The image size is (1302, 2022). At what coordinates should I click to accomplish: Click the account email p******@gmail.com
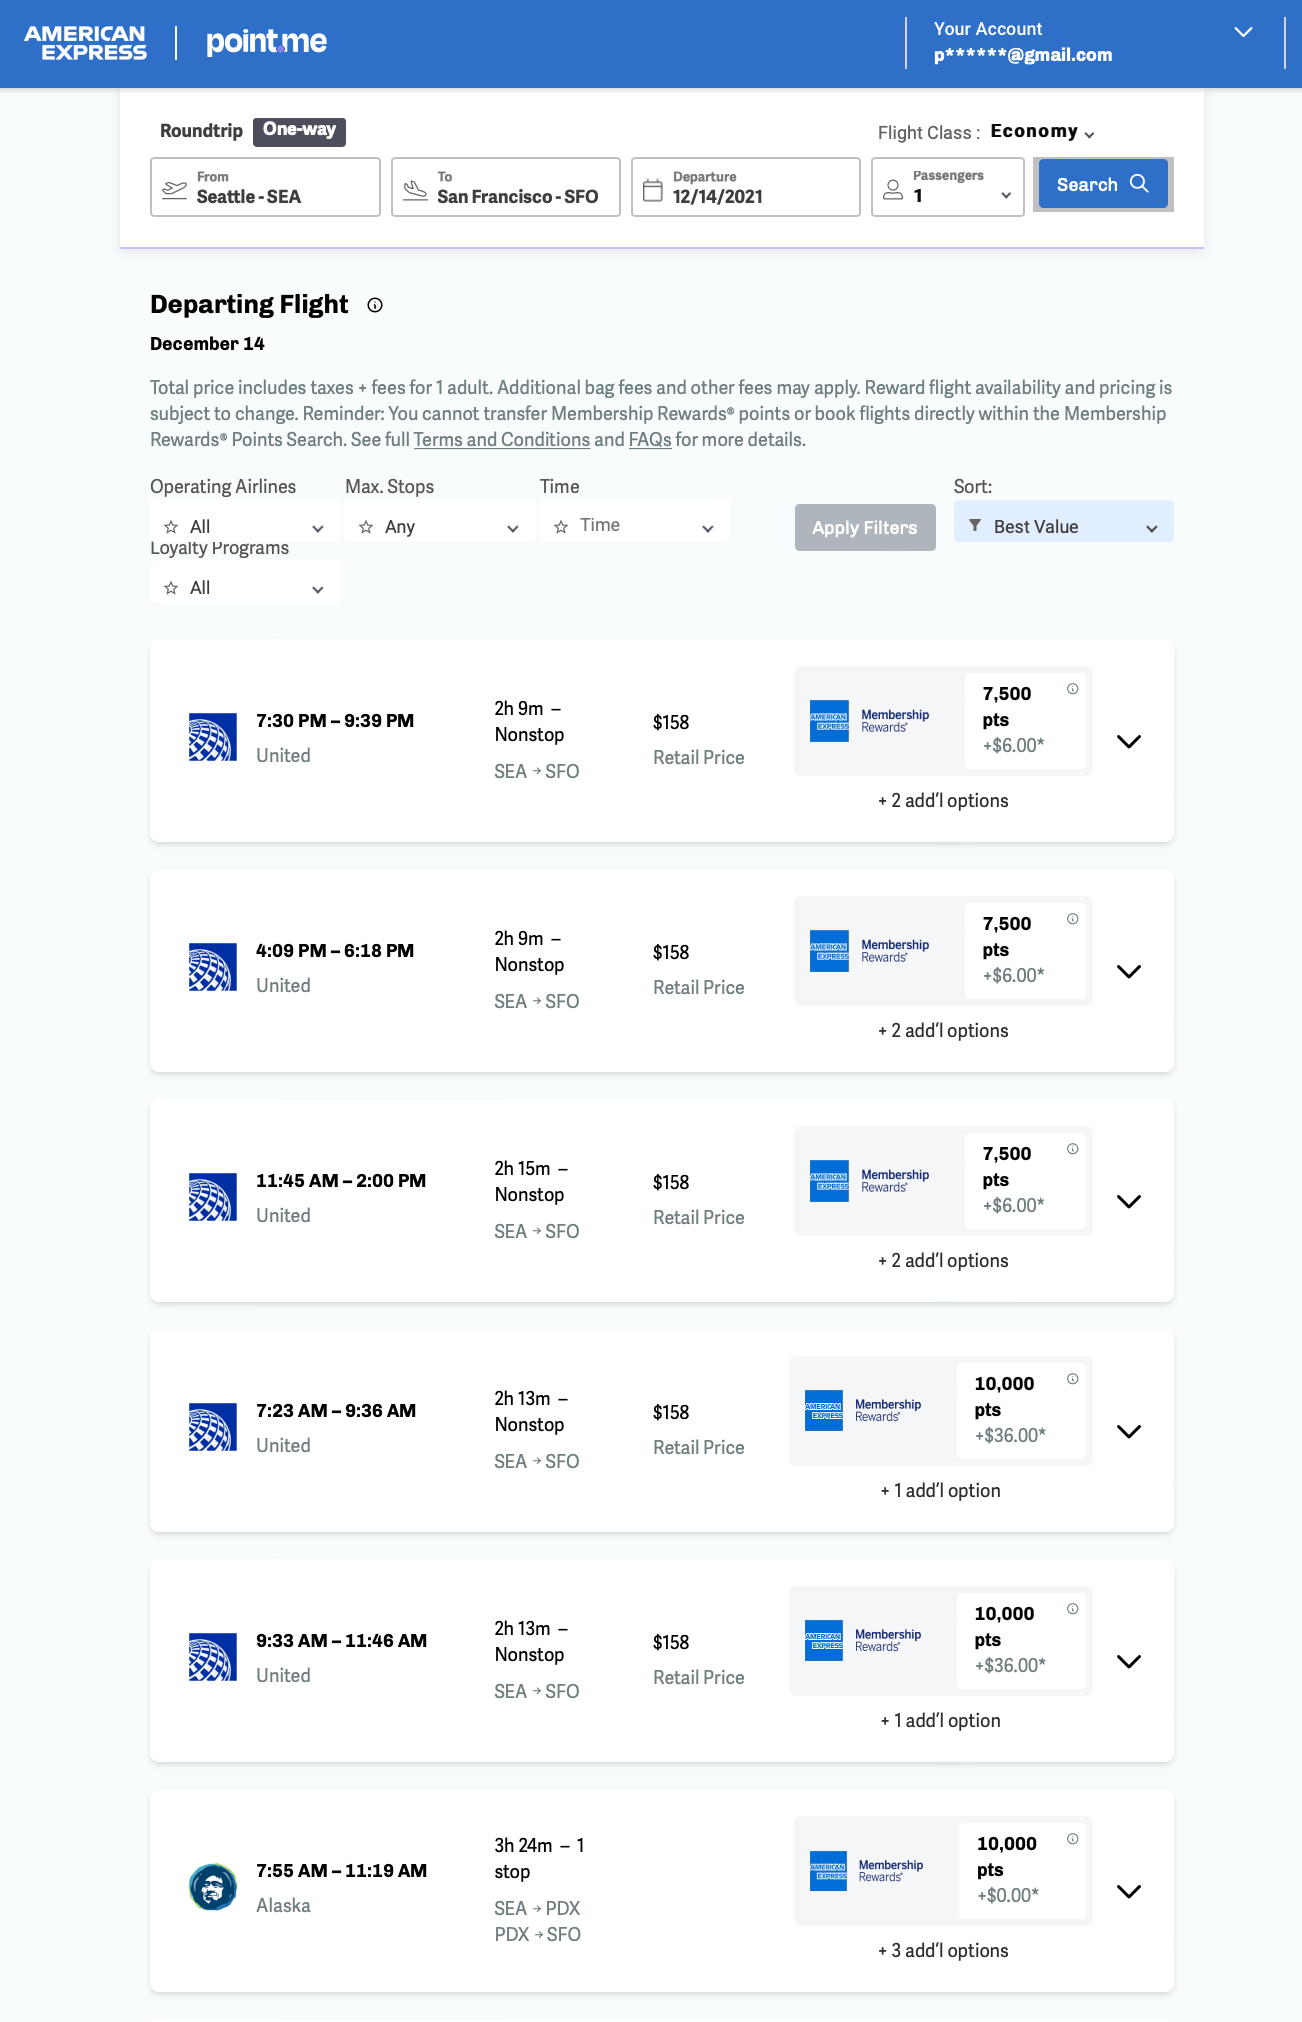[1023, 55]
